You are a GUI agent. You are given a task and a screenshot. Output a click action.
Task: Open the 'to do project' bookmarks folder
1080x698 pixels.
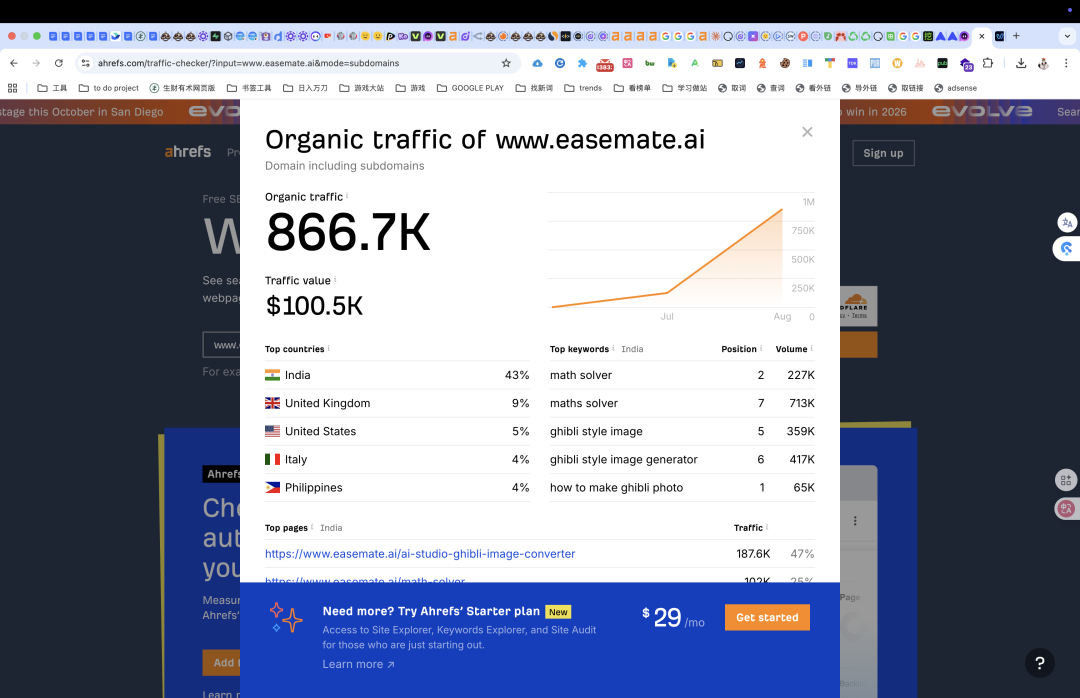tap(108, 88)
